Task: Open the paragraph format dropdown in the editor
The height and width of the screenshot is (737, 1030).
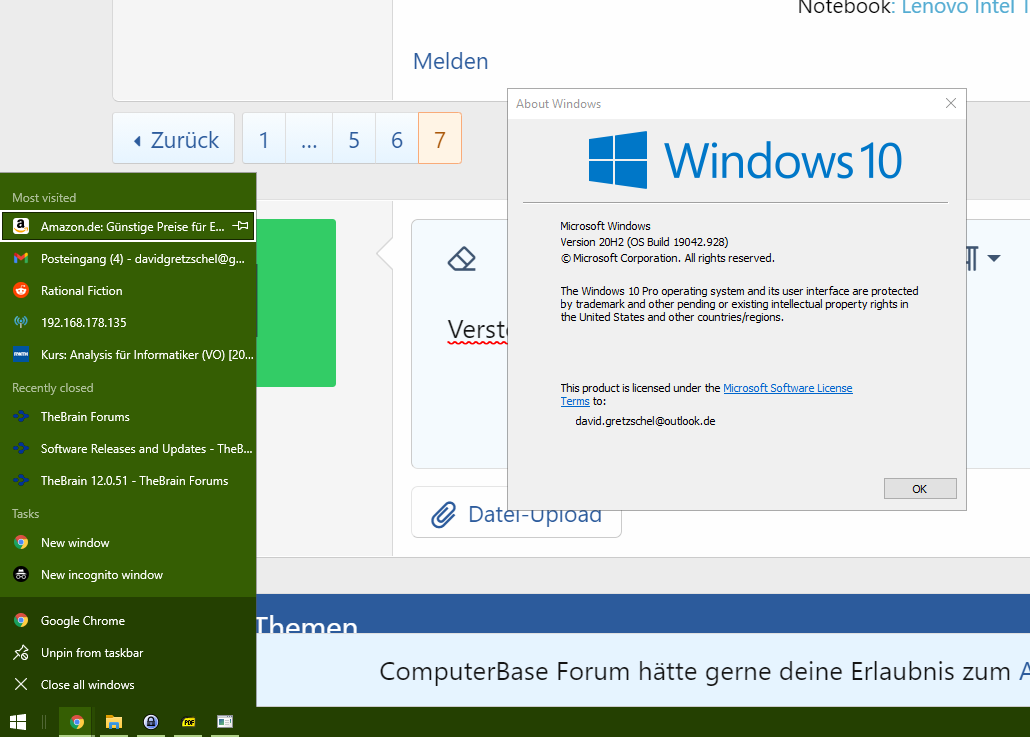Action: tap(984, 258)
